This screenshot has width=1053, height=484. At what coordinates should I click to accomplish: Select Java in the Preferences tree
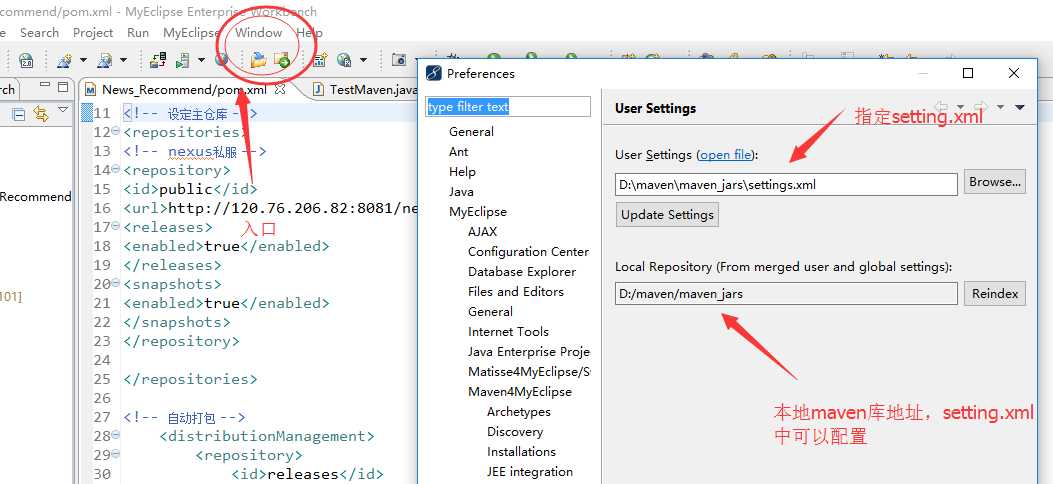click(461, 192)
